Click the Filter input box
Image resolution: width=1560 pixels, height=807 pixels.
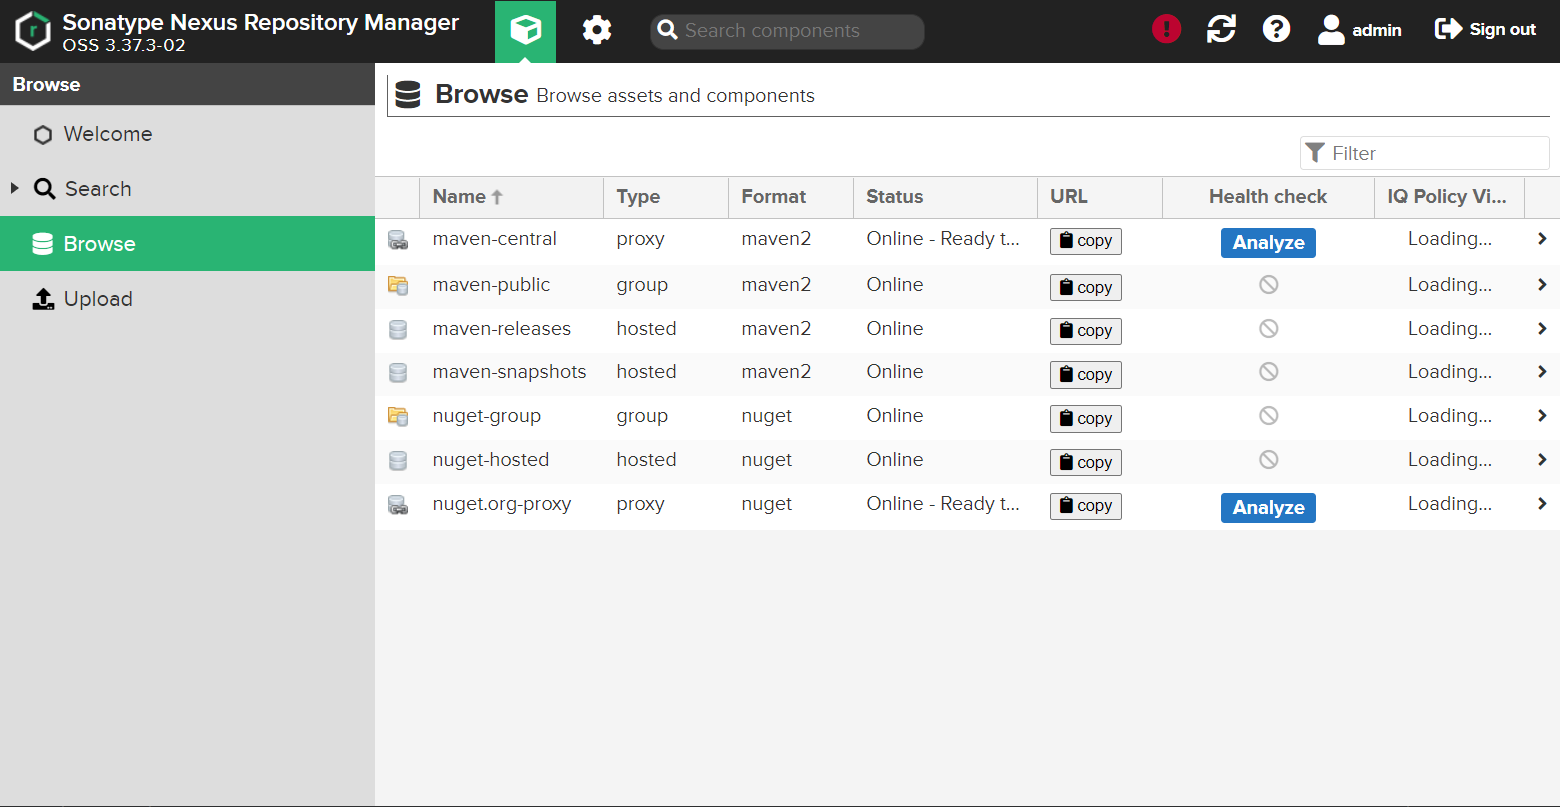(x=1425, y=153)
